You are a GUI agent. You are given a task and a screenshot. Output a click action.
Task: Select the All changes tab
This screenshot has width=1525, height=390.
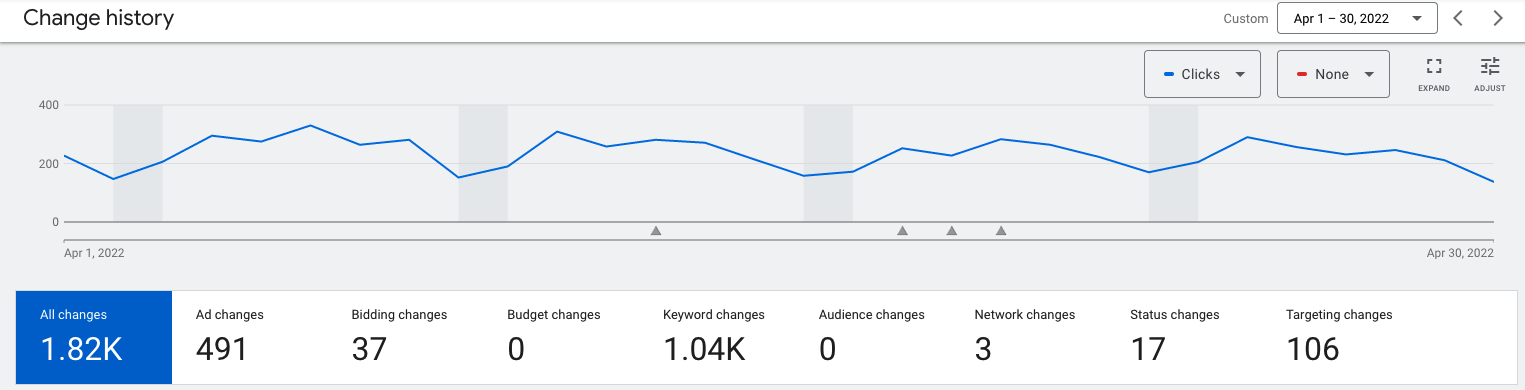click(x=94, y=337)
